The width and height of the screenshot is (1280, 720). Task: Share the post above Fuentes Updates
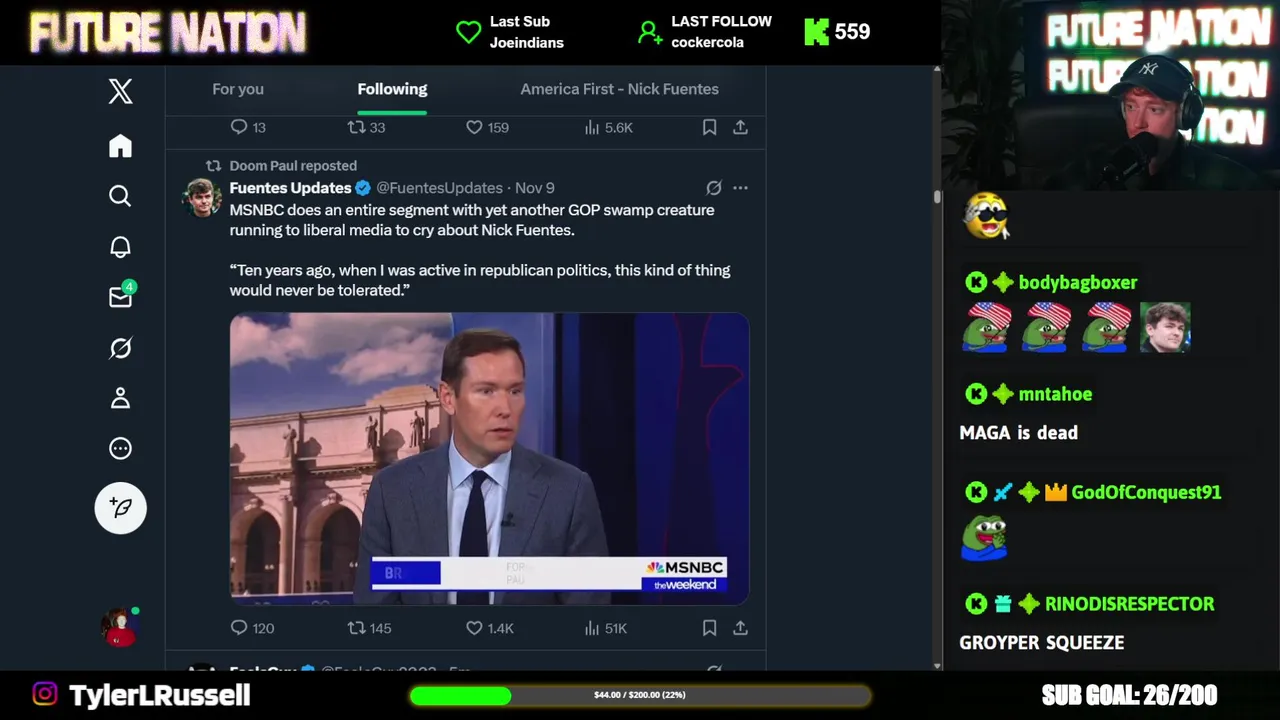click(x=740, y=127)
